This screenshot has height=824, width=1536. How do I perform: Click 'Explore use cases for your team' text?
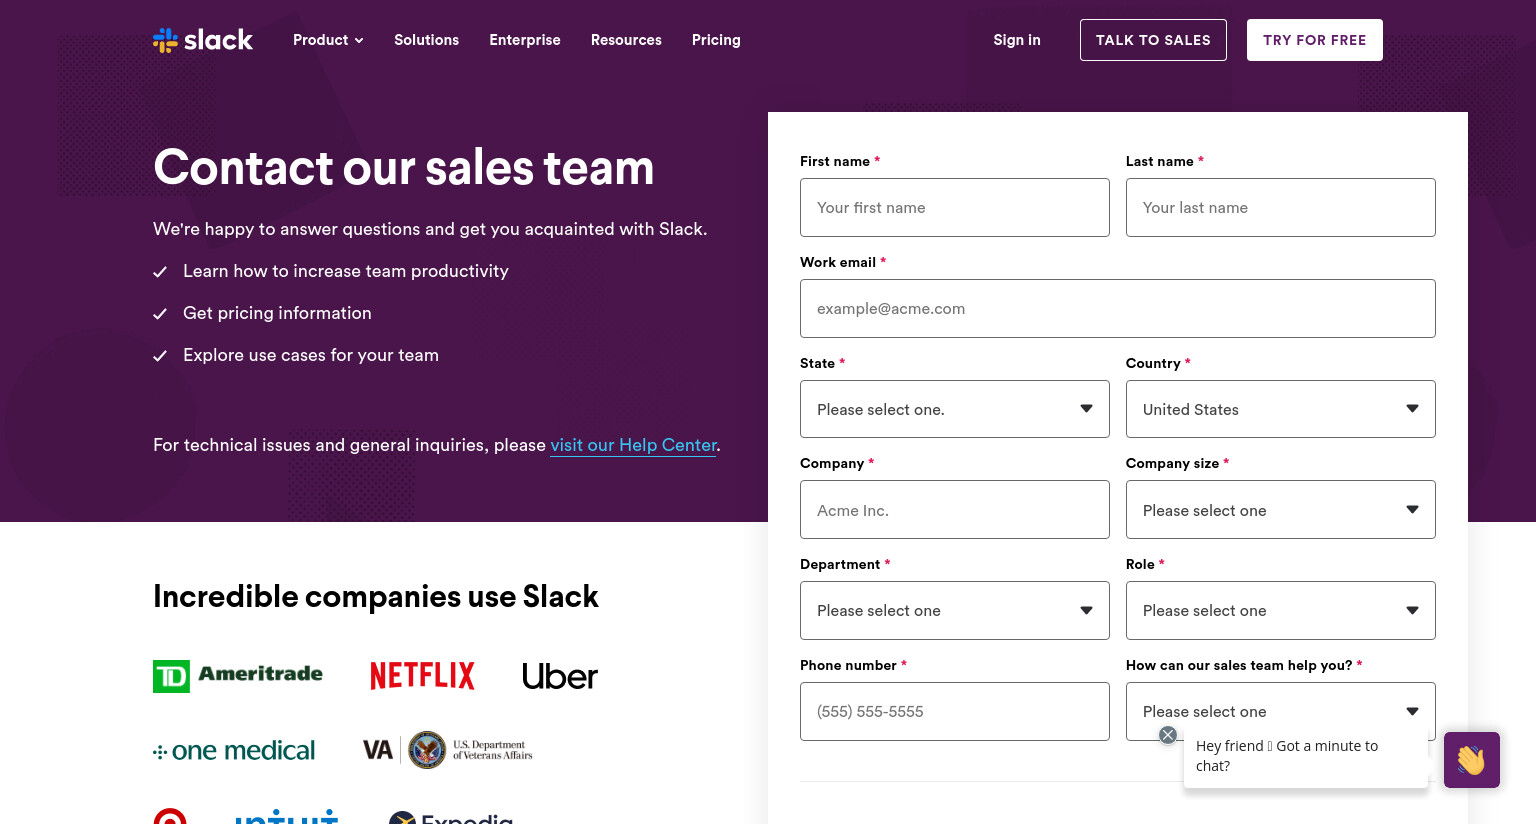[311, 355]
